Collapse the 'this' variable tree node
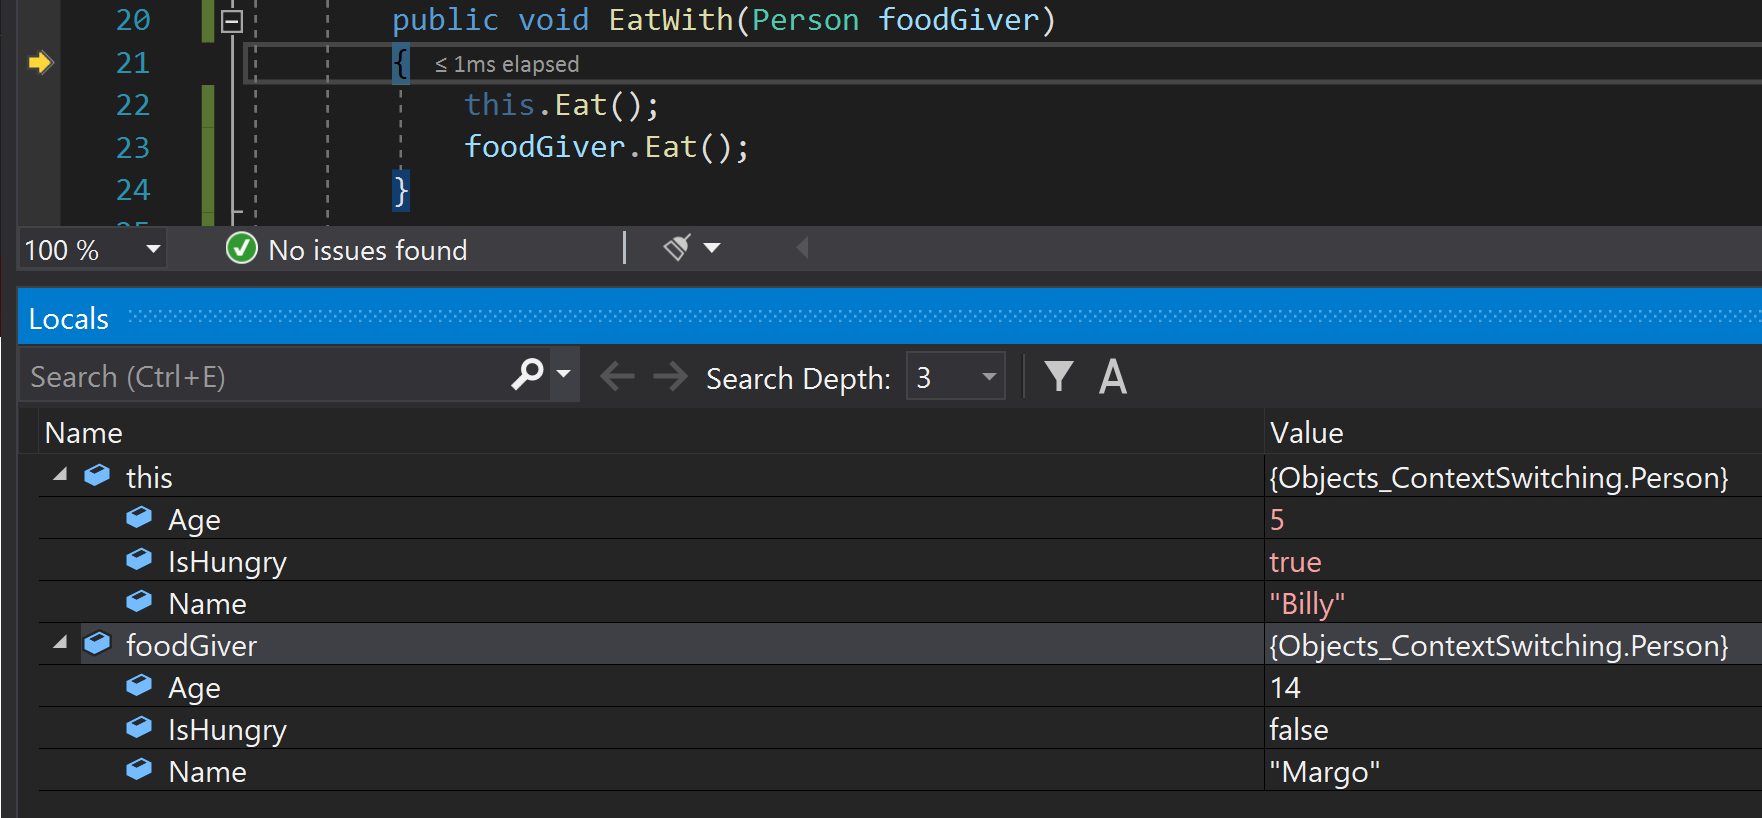Screen dimensions: 1762x818 point(60,475)
